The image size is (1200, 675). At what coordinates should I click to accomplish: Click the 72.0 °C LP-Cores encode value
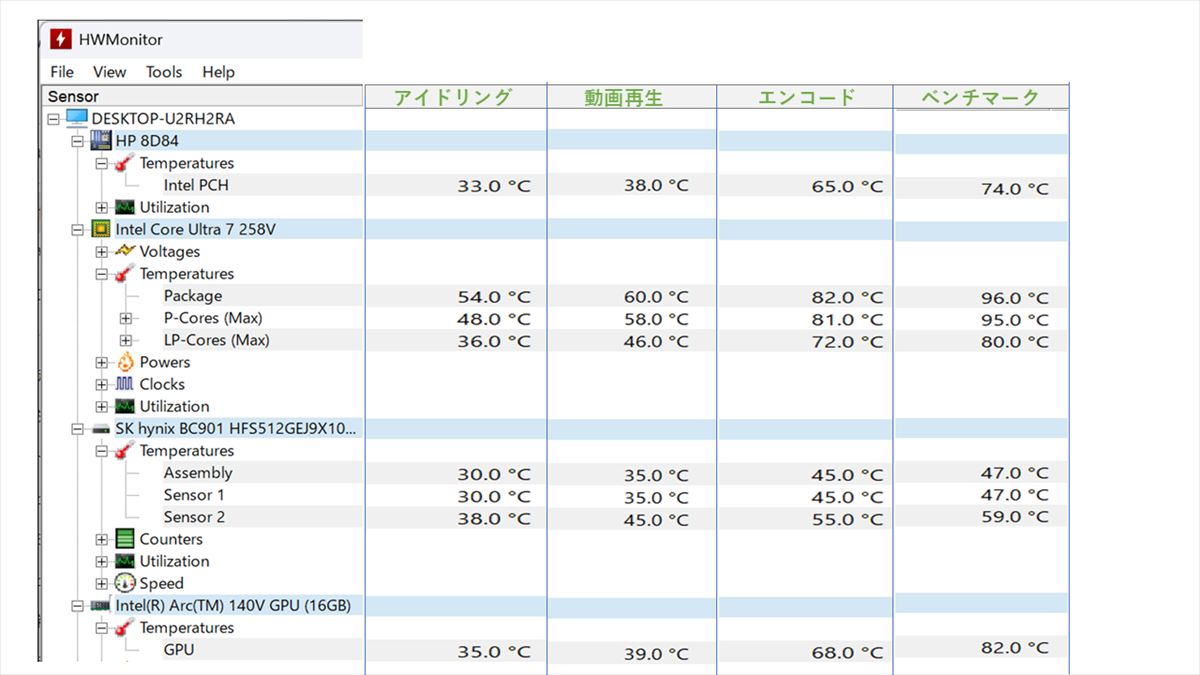click(847, 342)
